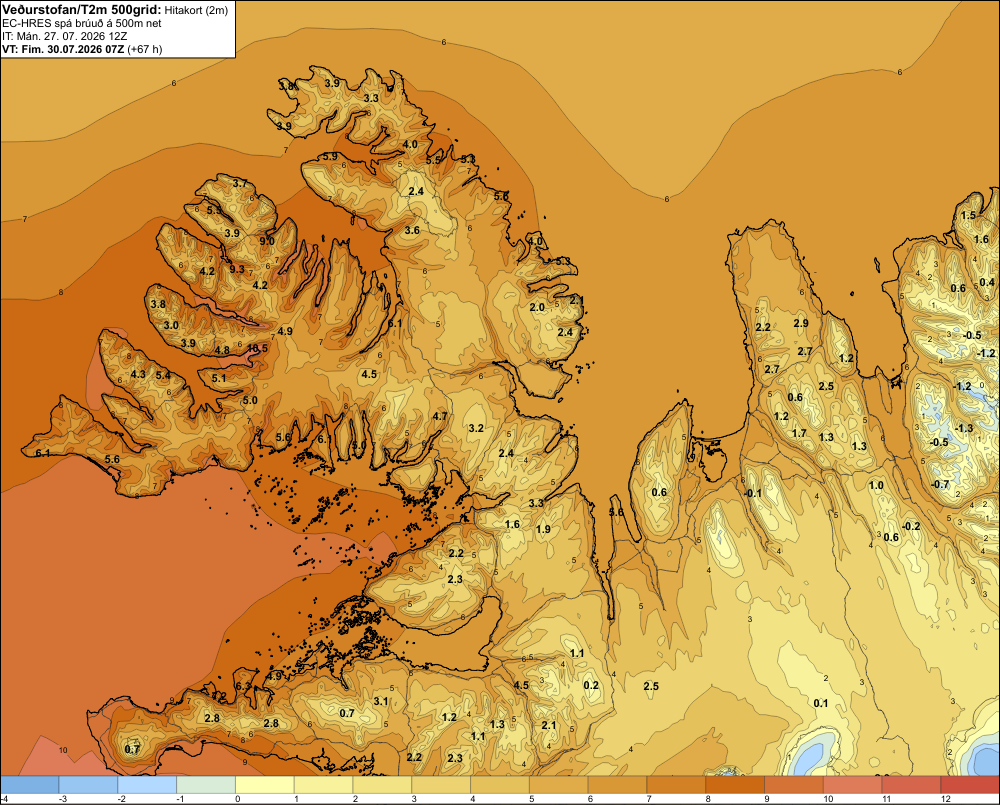Click the 4.7 temperature label inland
This screenshot has height=805, width=1000.
pyautogui.click(x=440, y=416)
